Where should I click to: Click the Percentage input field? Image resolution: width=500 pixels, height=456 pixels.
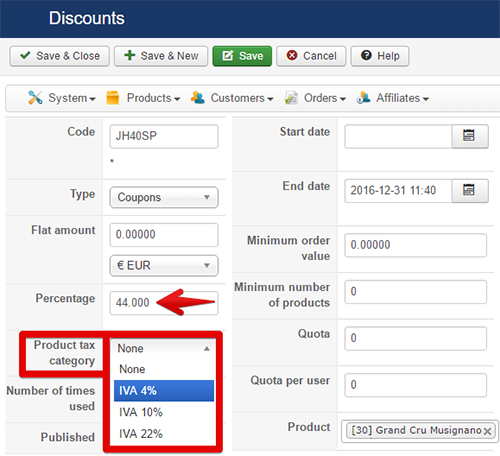(x=164, y=303)
